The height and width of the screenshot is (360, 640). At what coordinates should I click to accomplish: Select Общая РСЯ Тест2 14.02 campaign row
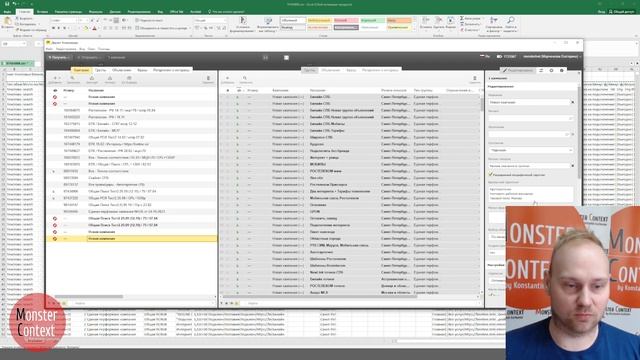(131, 137)
